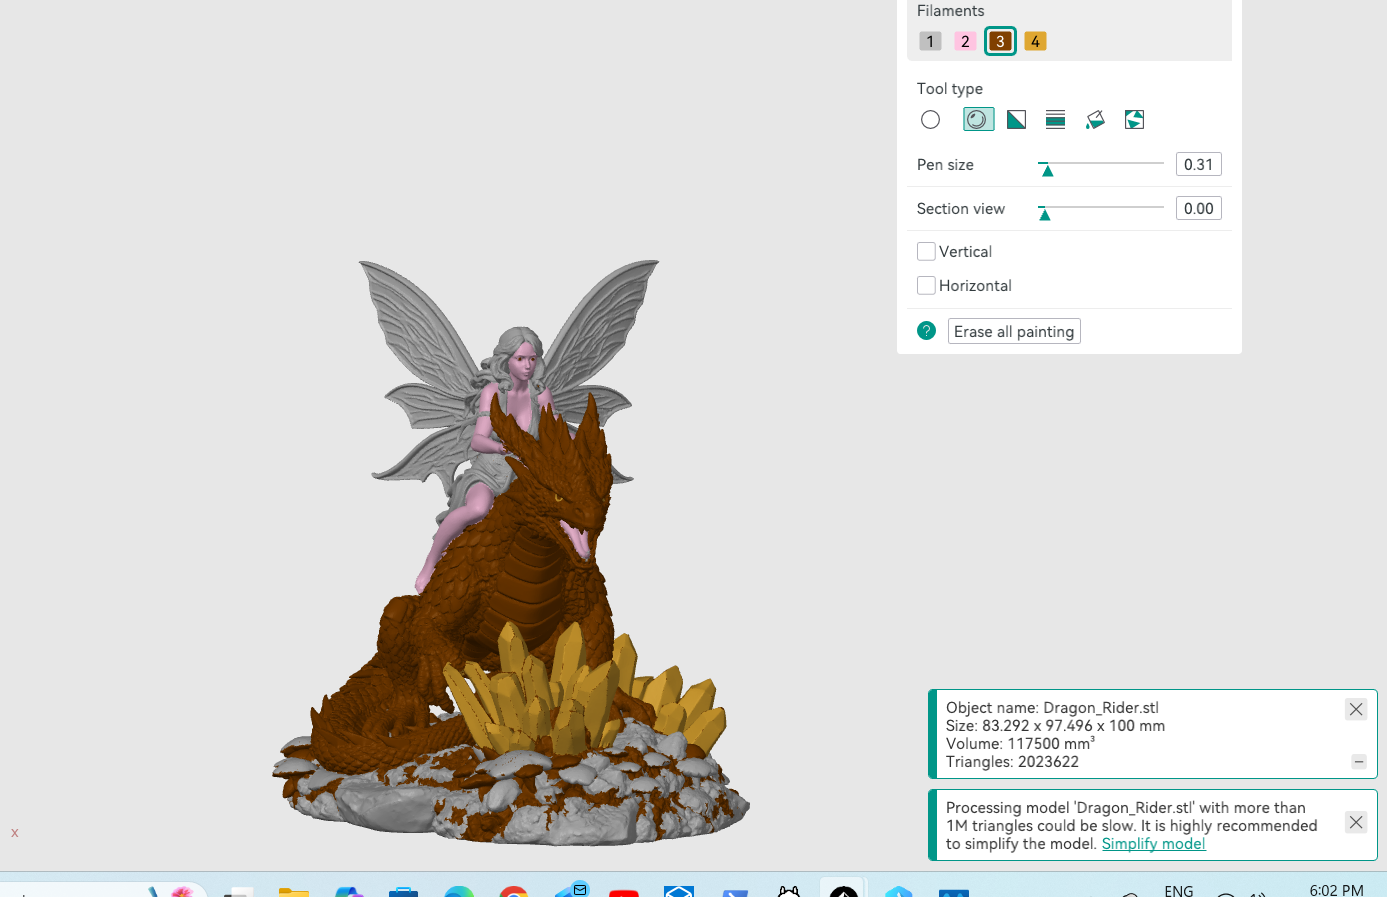1387x897 pixels.
Task: Open the green help question mark icon
Action: 926,331
